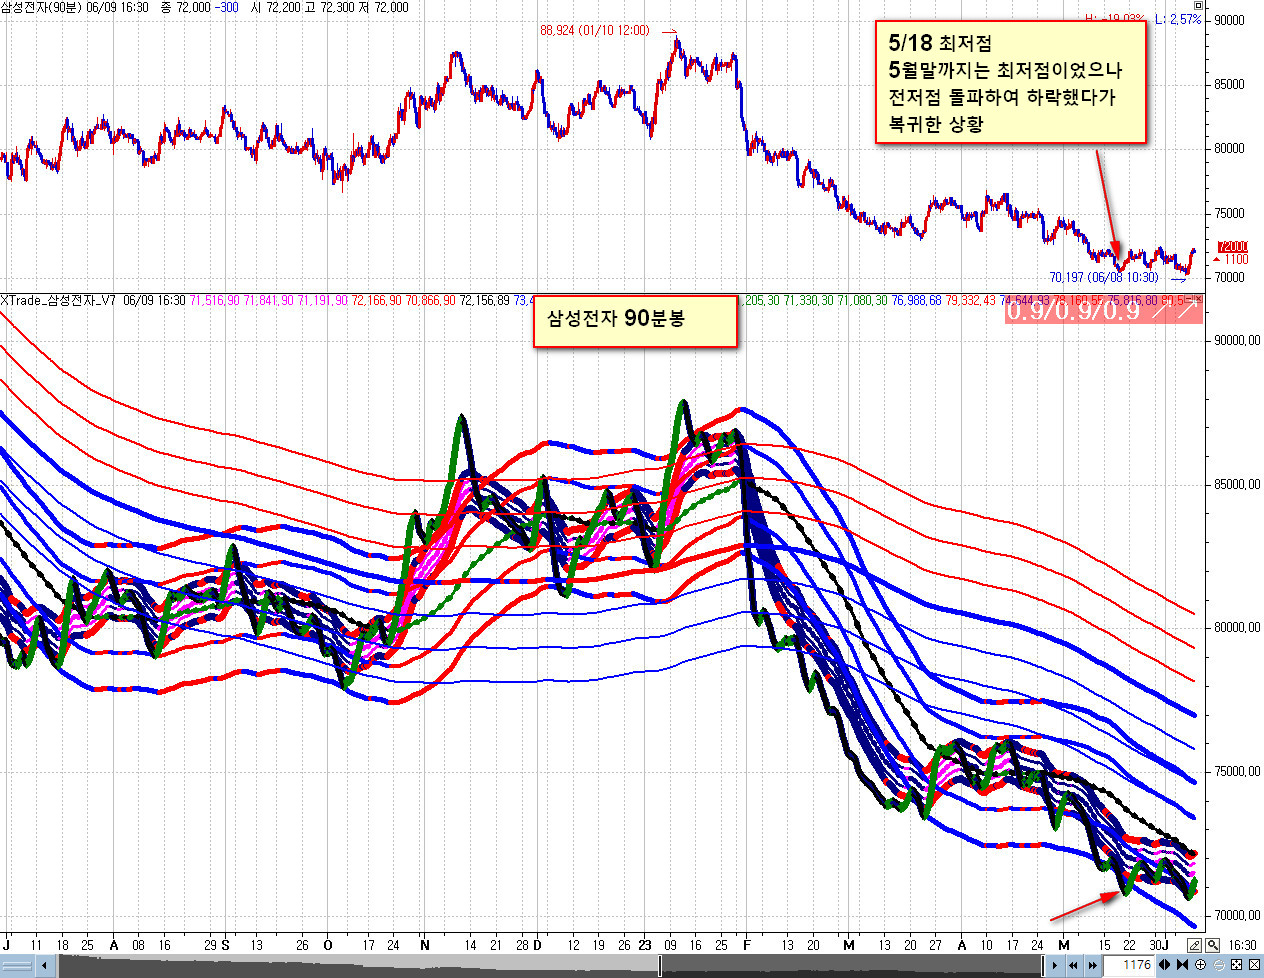Click the 85000 price axis label

pos(1230,84)
